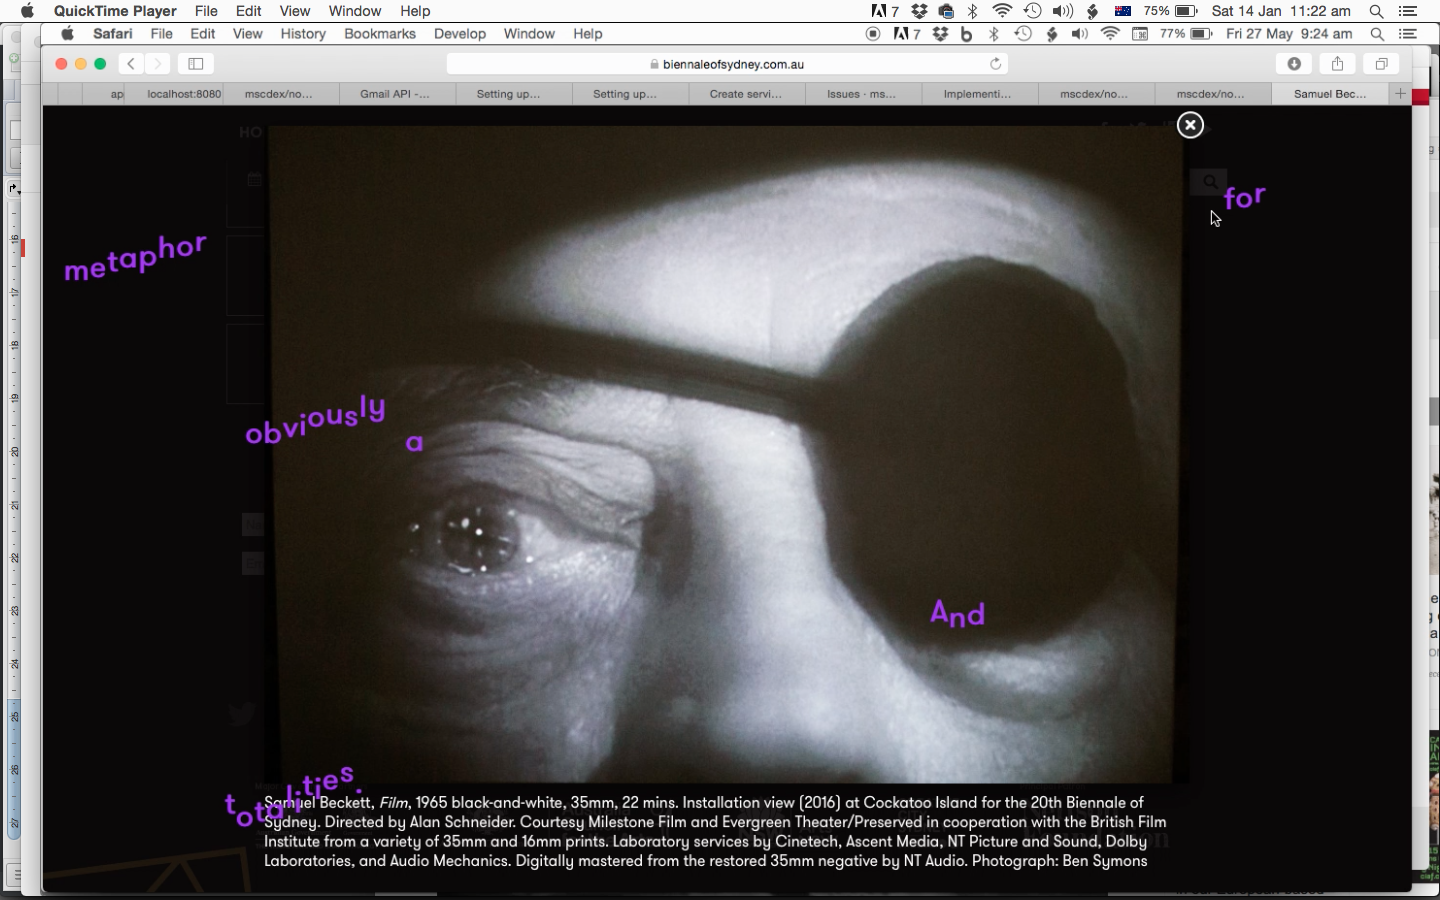
Task: Open the History menu
Action: pos(303,34)
